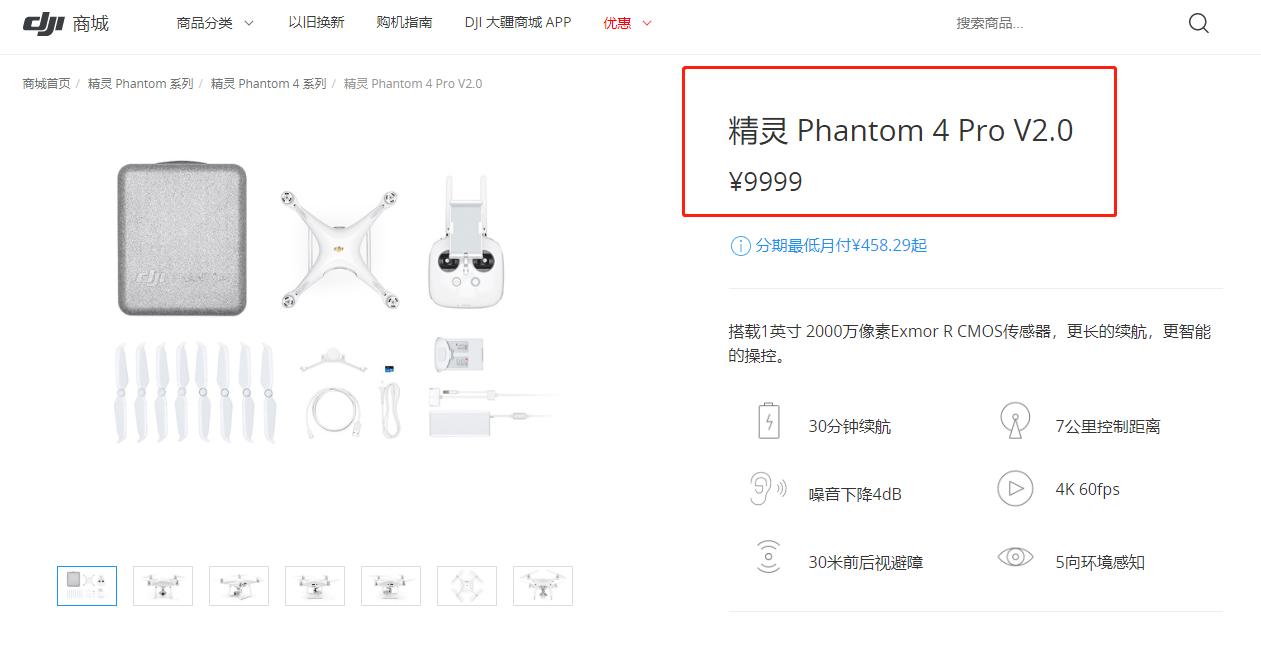The image size is (1261, 650).
Task: Open the 购机指南 menu item
Action: (x=404, y=22)
